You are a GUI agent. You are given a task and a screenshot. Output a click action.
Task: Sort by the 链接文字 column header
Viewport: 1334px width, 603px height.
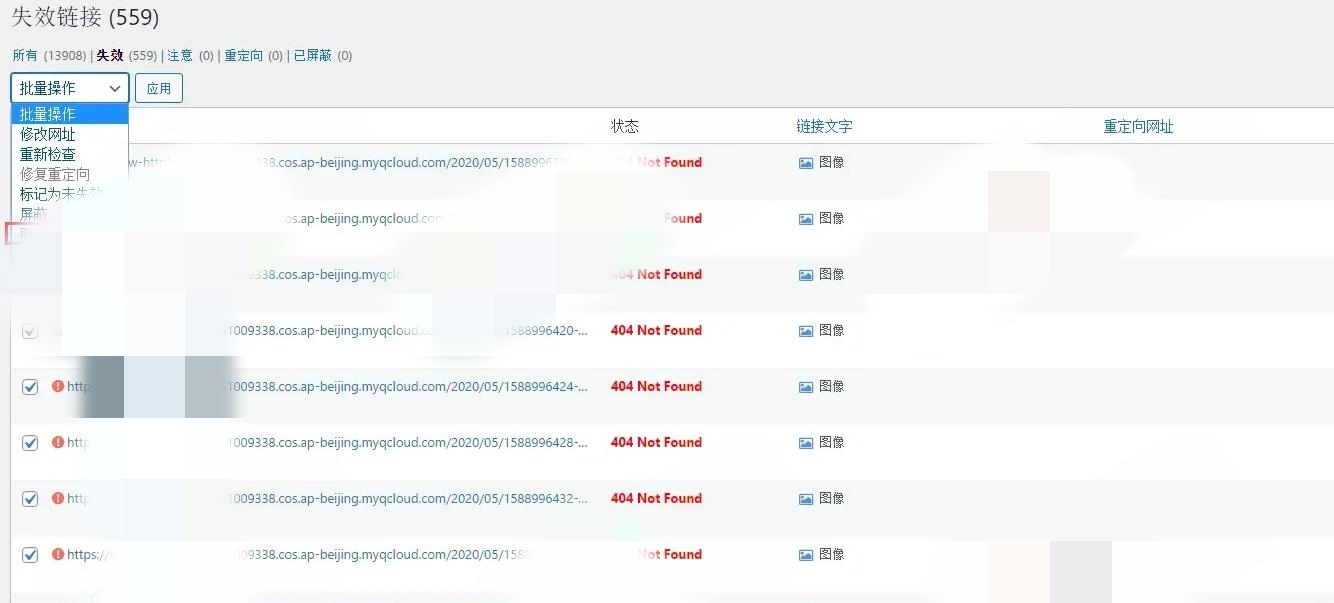click(824, 127)
